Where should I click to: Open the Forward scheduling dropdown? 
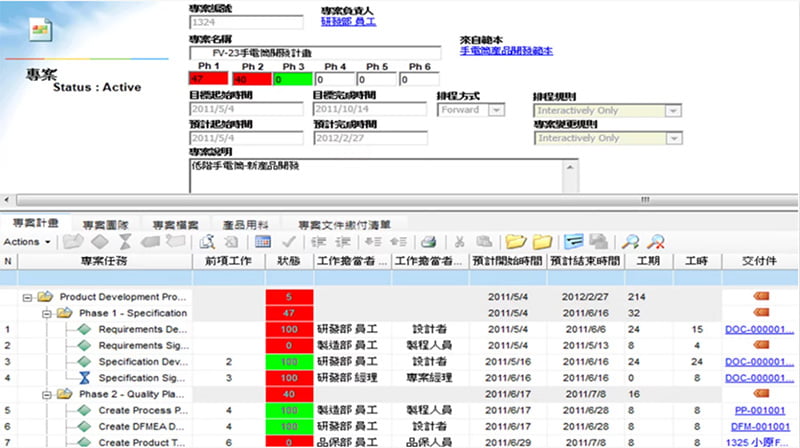point(496,110)
